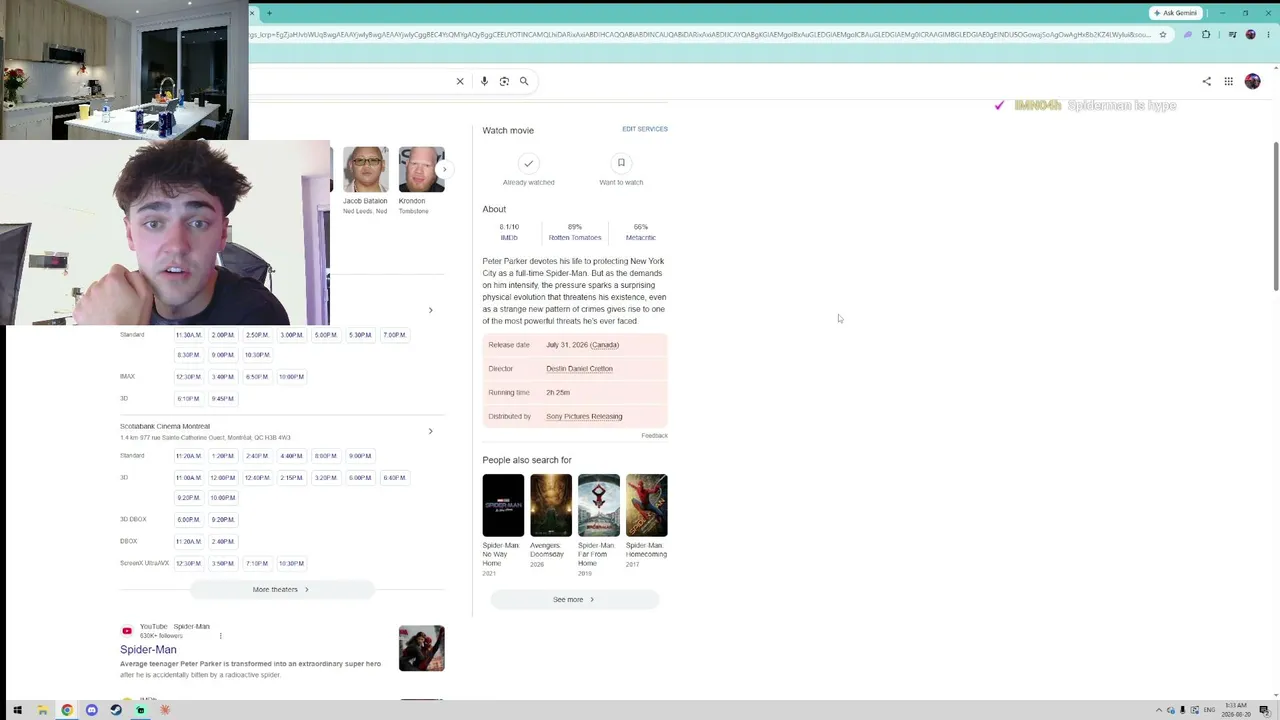Open the Spider-Man YouTube result thumbnail
The width and height of the screenshot is (1280, 720).
pyautogui.click(x=421, y=649)
